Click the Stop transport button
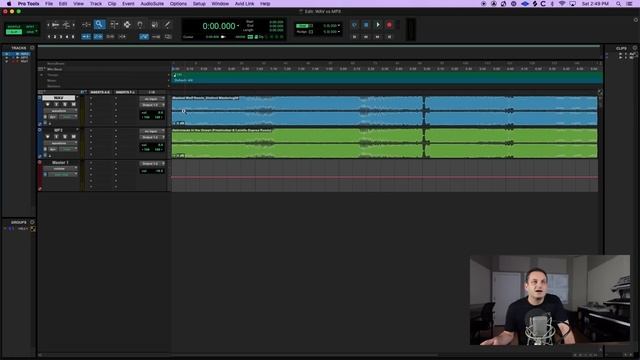 366,25
